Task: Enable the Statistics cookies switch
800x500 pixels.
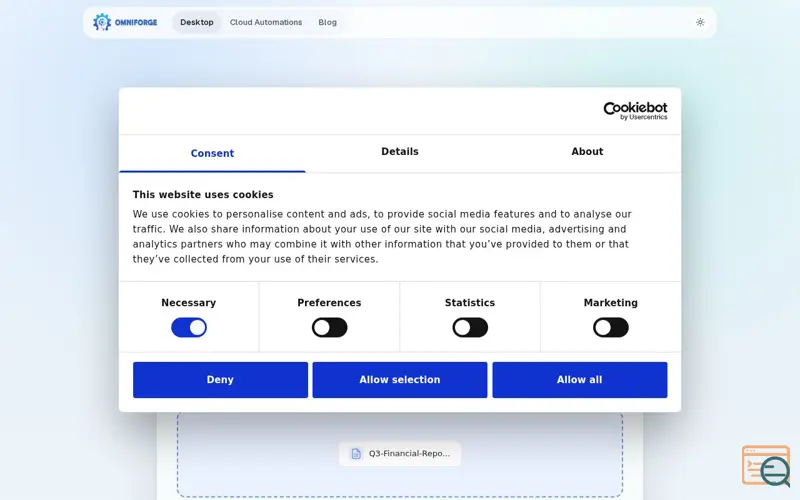Action: [x=470, y=328]
